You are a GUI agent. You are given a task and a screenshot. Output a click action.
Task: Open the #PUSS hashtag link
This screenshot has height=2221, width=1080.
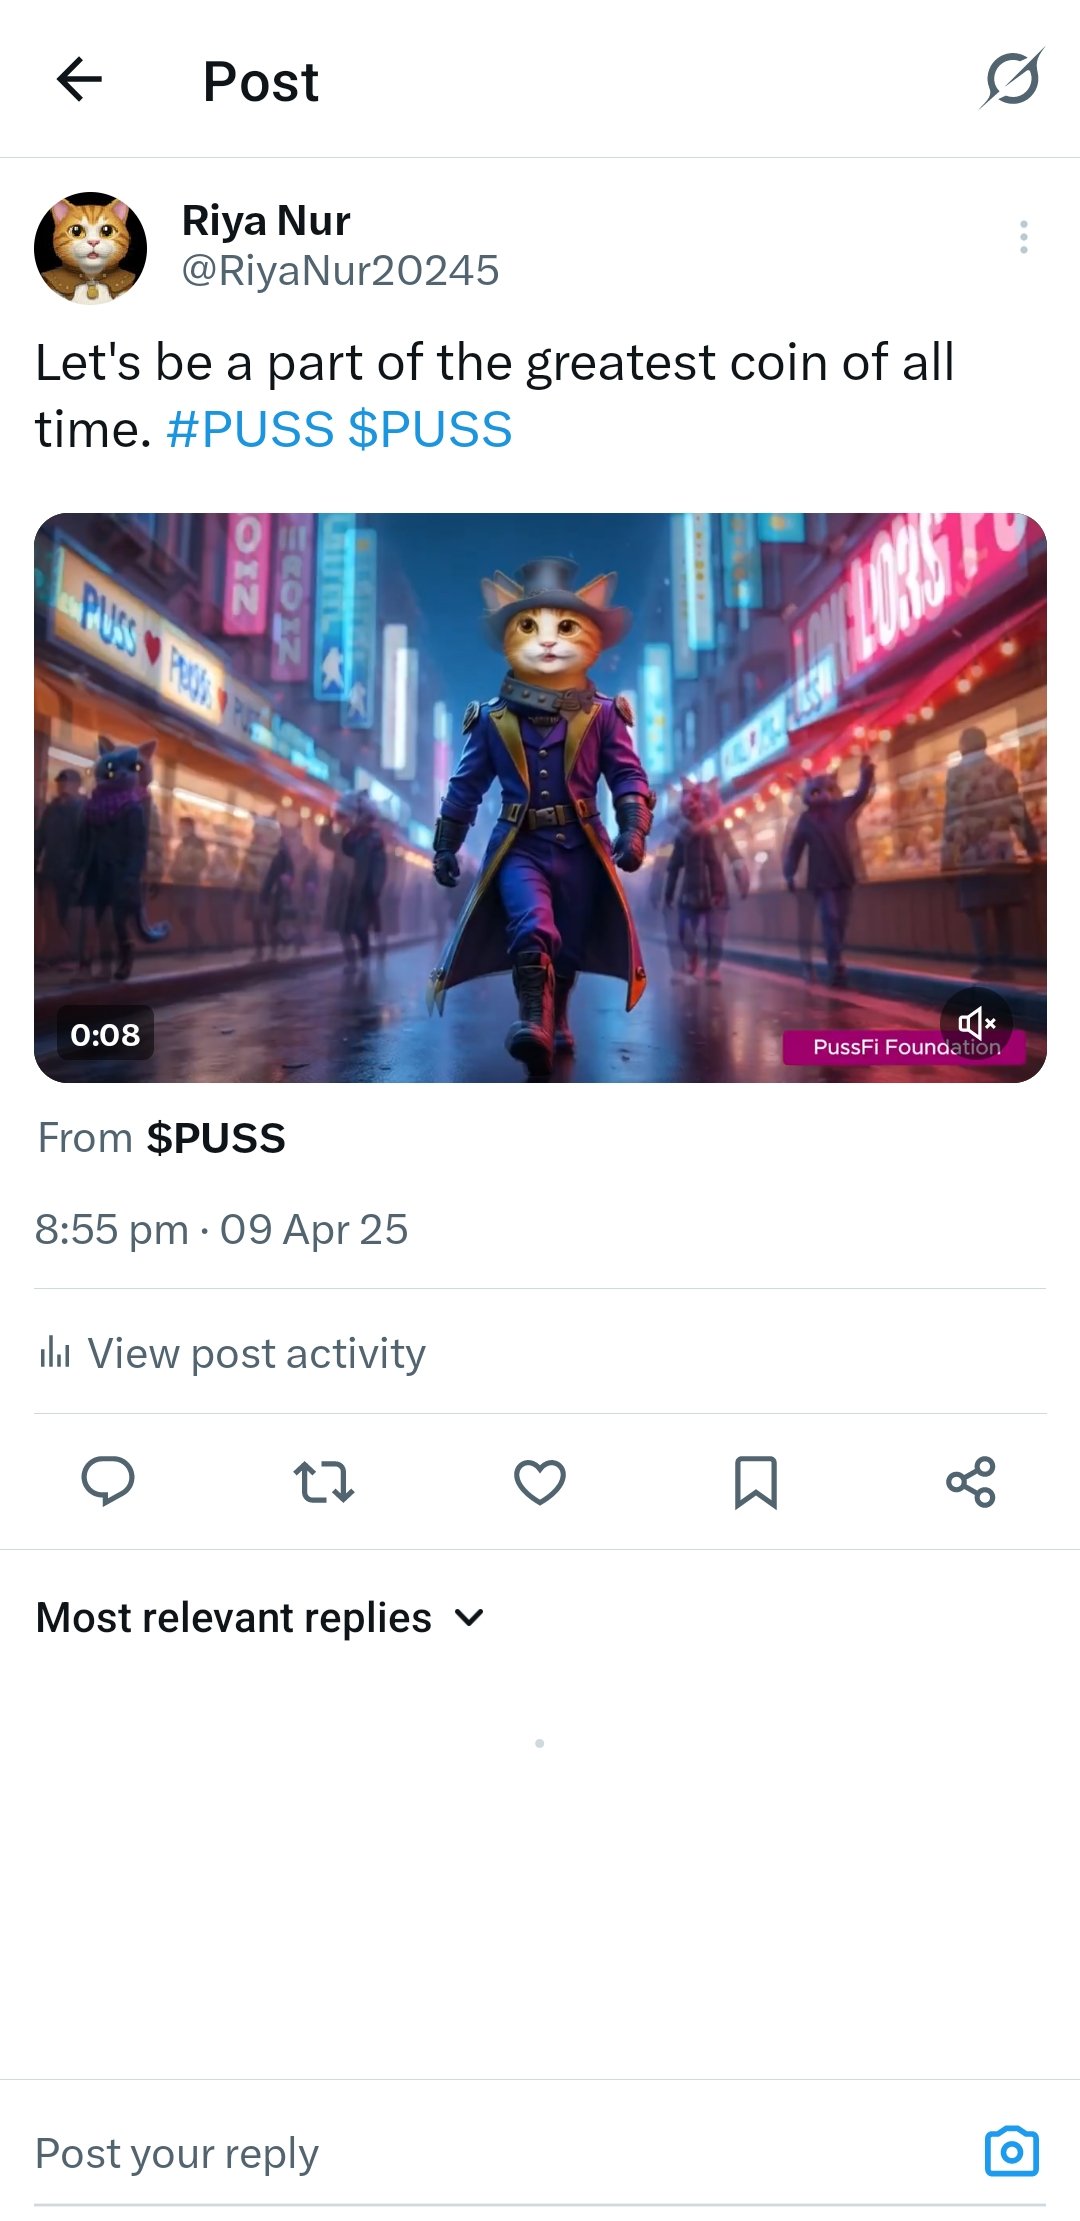(250, 430)
